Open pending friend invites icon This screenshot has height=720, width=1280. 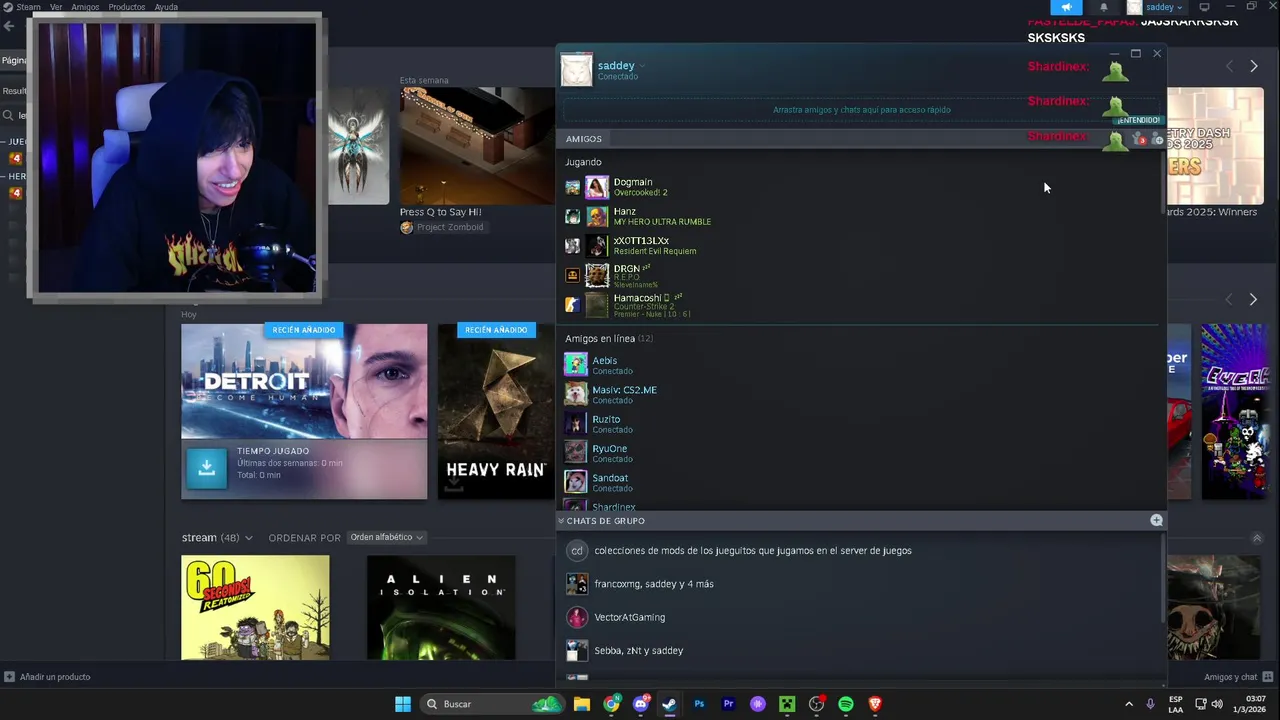pyautogui.click(x=1138, y=139)
